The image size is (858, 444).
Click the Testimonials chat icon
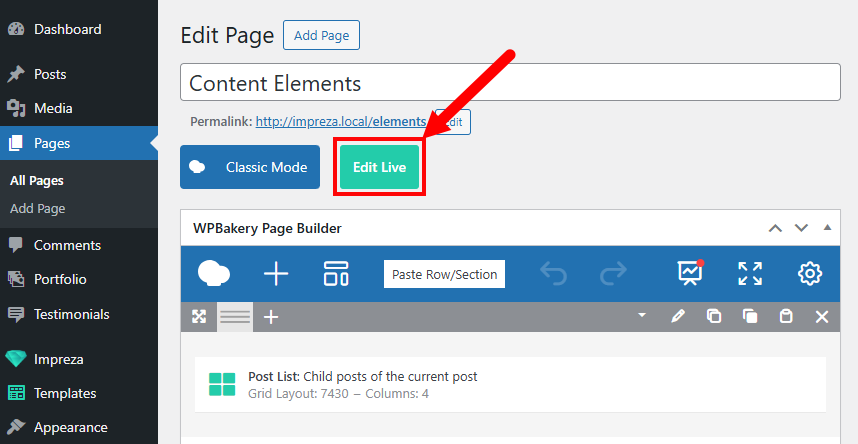[x=16, y=314]
